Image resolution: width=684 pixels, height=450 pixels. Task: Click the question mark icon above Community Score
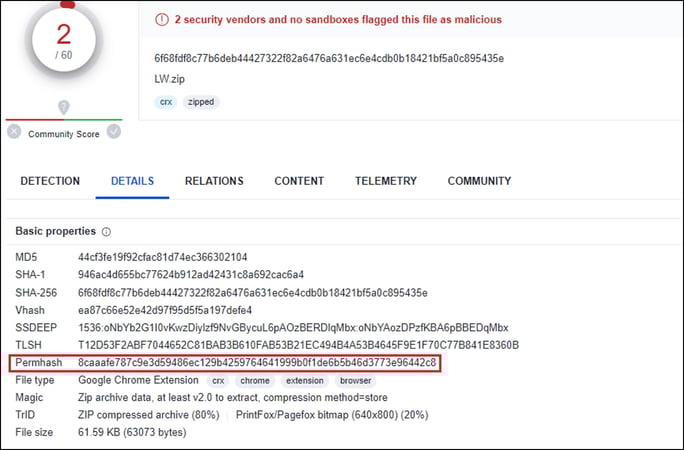[64, 107]
